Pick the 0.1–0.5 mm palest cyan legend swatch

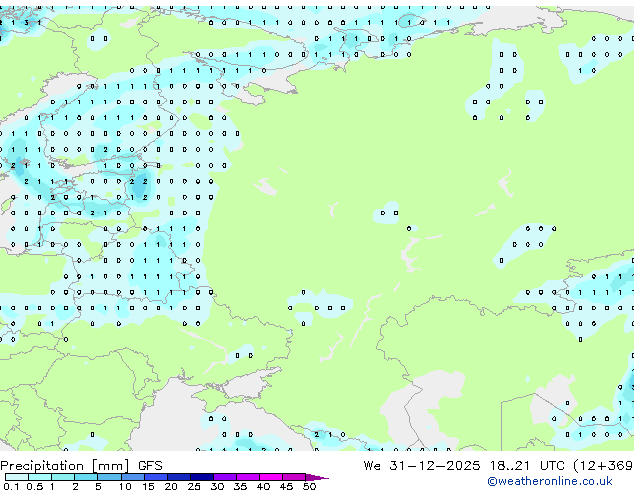[17, 477]
